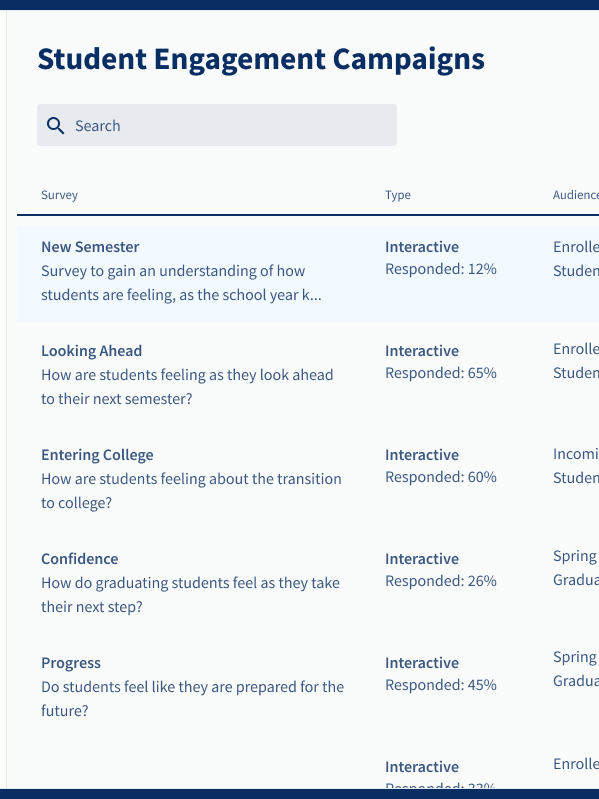This screenshot has width=599, height=799.
Task: Click the New Semester survey description text
Action: (x=181, y=283)
